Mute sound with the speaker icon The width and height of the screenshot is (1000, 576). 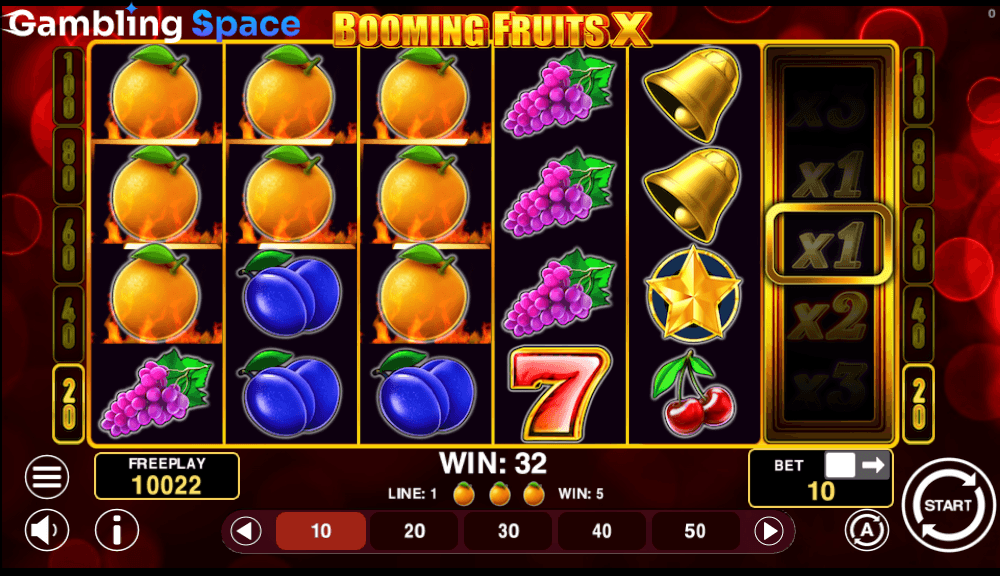47,529
